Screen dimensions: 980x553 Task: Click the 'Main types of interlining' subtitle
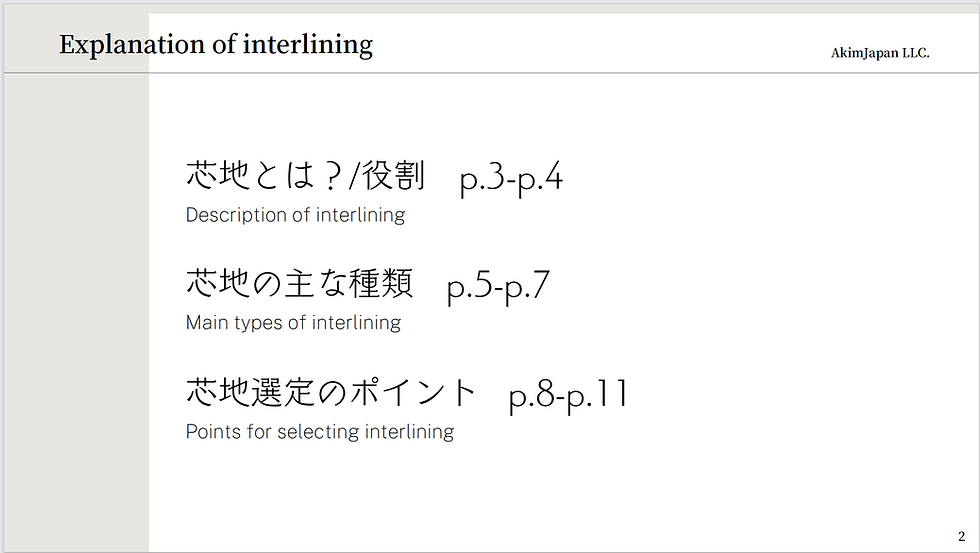[293, 323]
